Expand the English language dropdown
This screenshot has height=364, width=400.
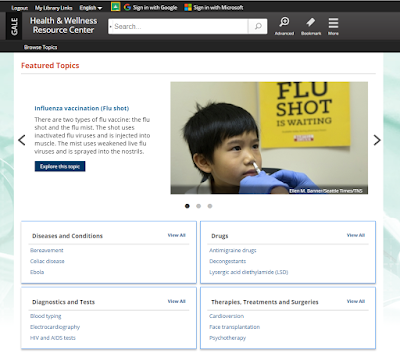click(91, 8)
